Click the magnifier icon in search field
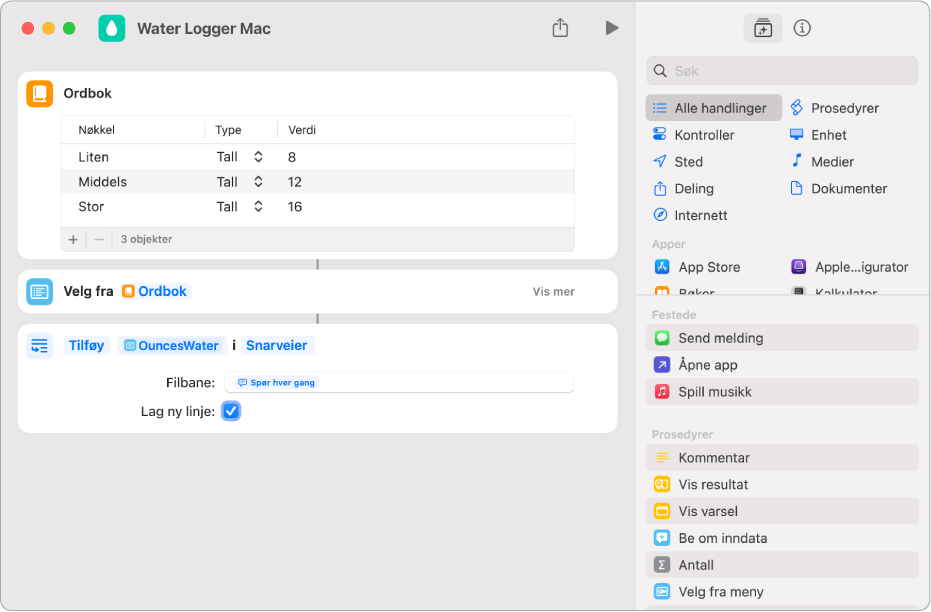Image resolution: width=931 pixels, height=612 pixels. pyautogui.click(x=660, y=71)
